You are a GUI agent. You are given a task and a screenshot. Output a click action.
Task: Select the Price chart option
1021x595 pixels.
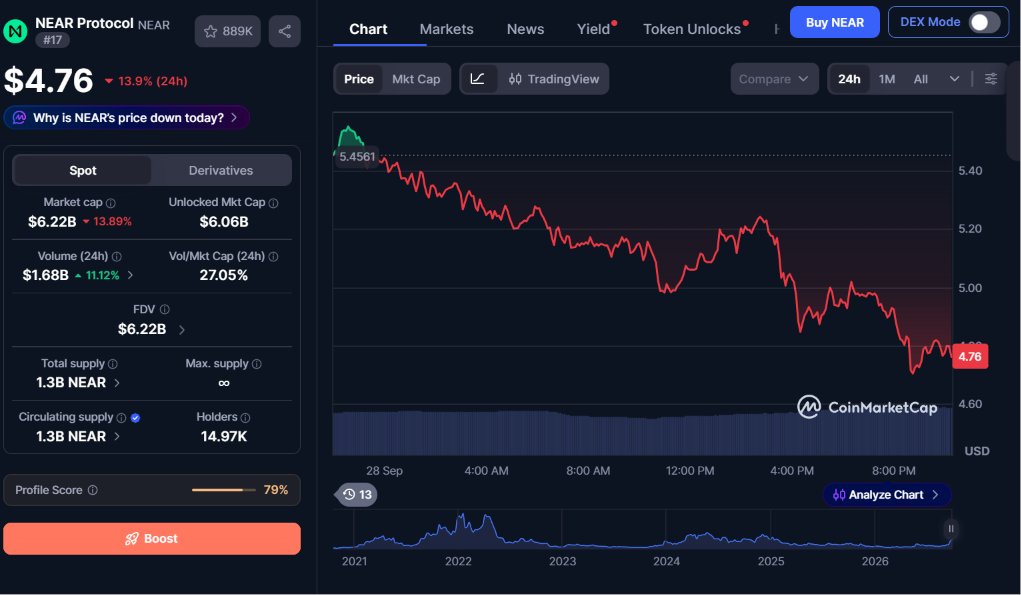(x=359, y=79)
